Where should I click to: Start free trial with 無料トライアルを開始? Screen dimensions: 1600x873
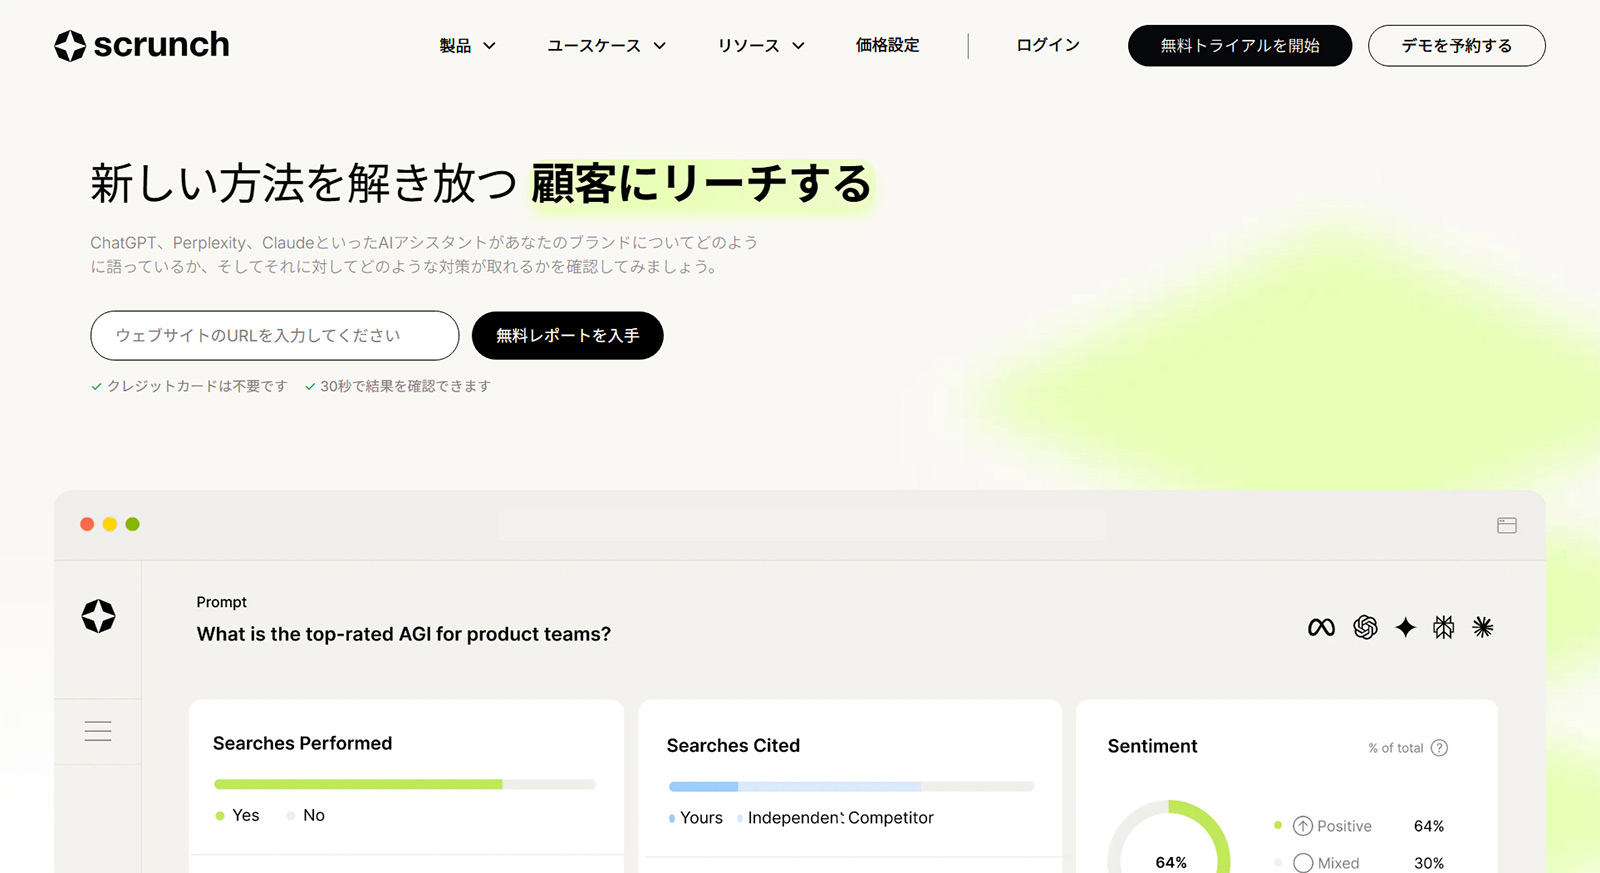1240,46
